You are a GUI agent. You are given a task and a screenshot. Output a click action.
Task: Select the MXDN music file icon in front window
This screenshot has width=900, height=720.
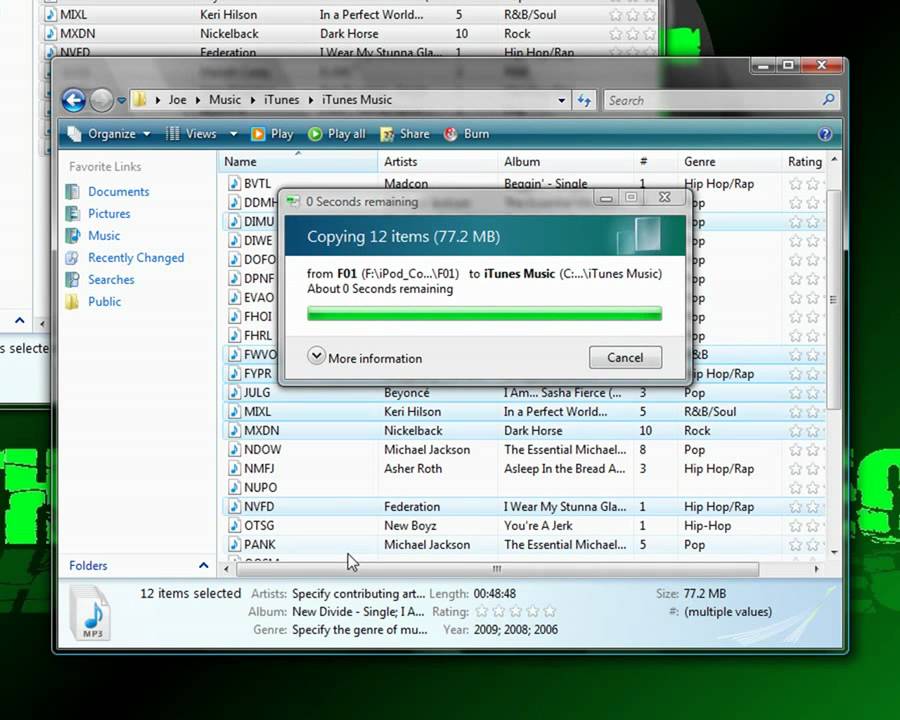(234, 431)
